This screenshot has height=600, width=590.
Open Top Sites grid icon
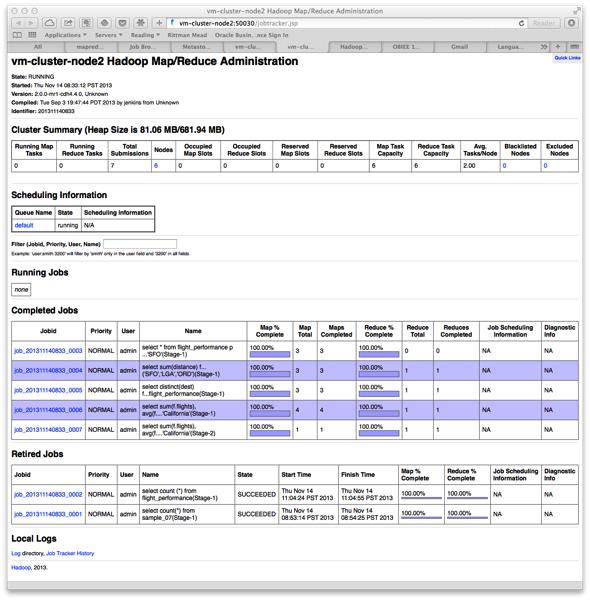point(33,35)
